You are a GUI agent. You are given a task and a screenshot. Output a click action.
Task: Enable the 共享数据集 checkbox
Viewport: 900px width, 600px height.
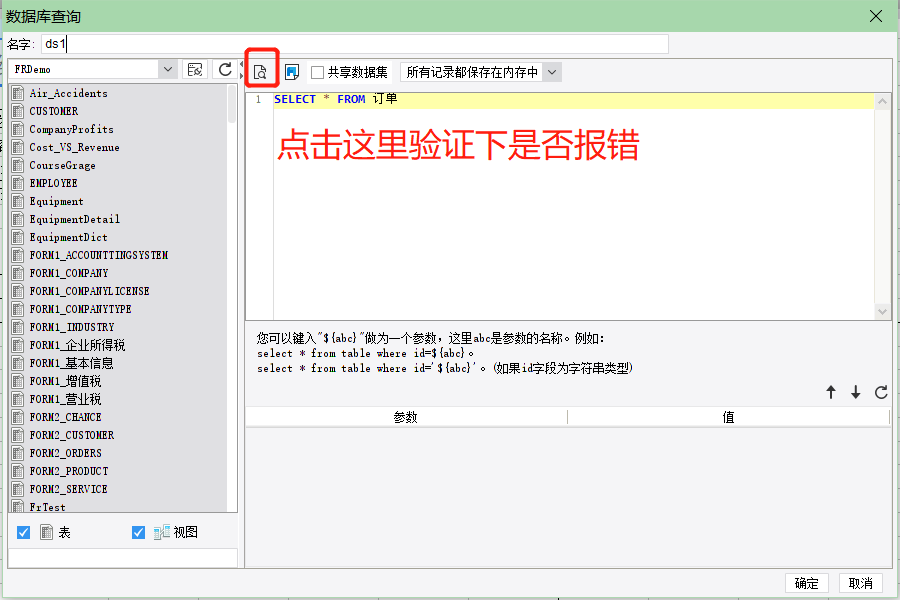(x=317, y=72)
